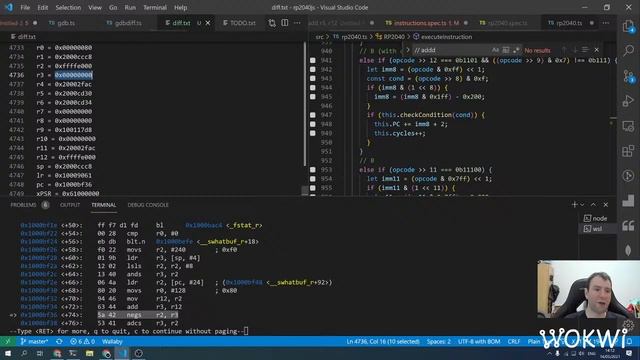Open the File menu

[x=25, y=7]
